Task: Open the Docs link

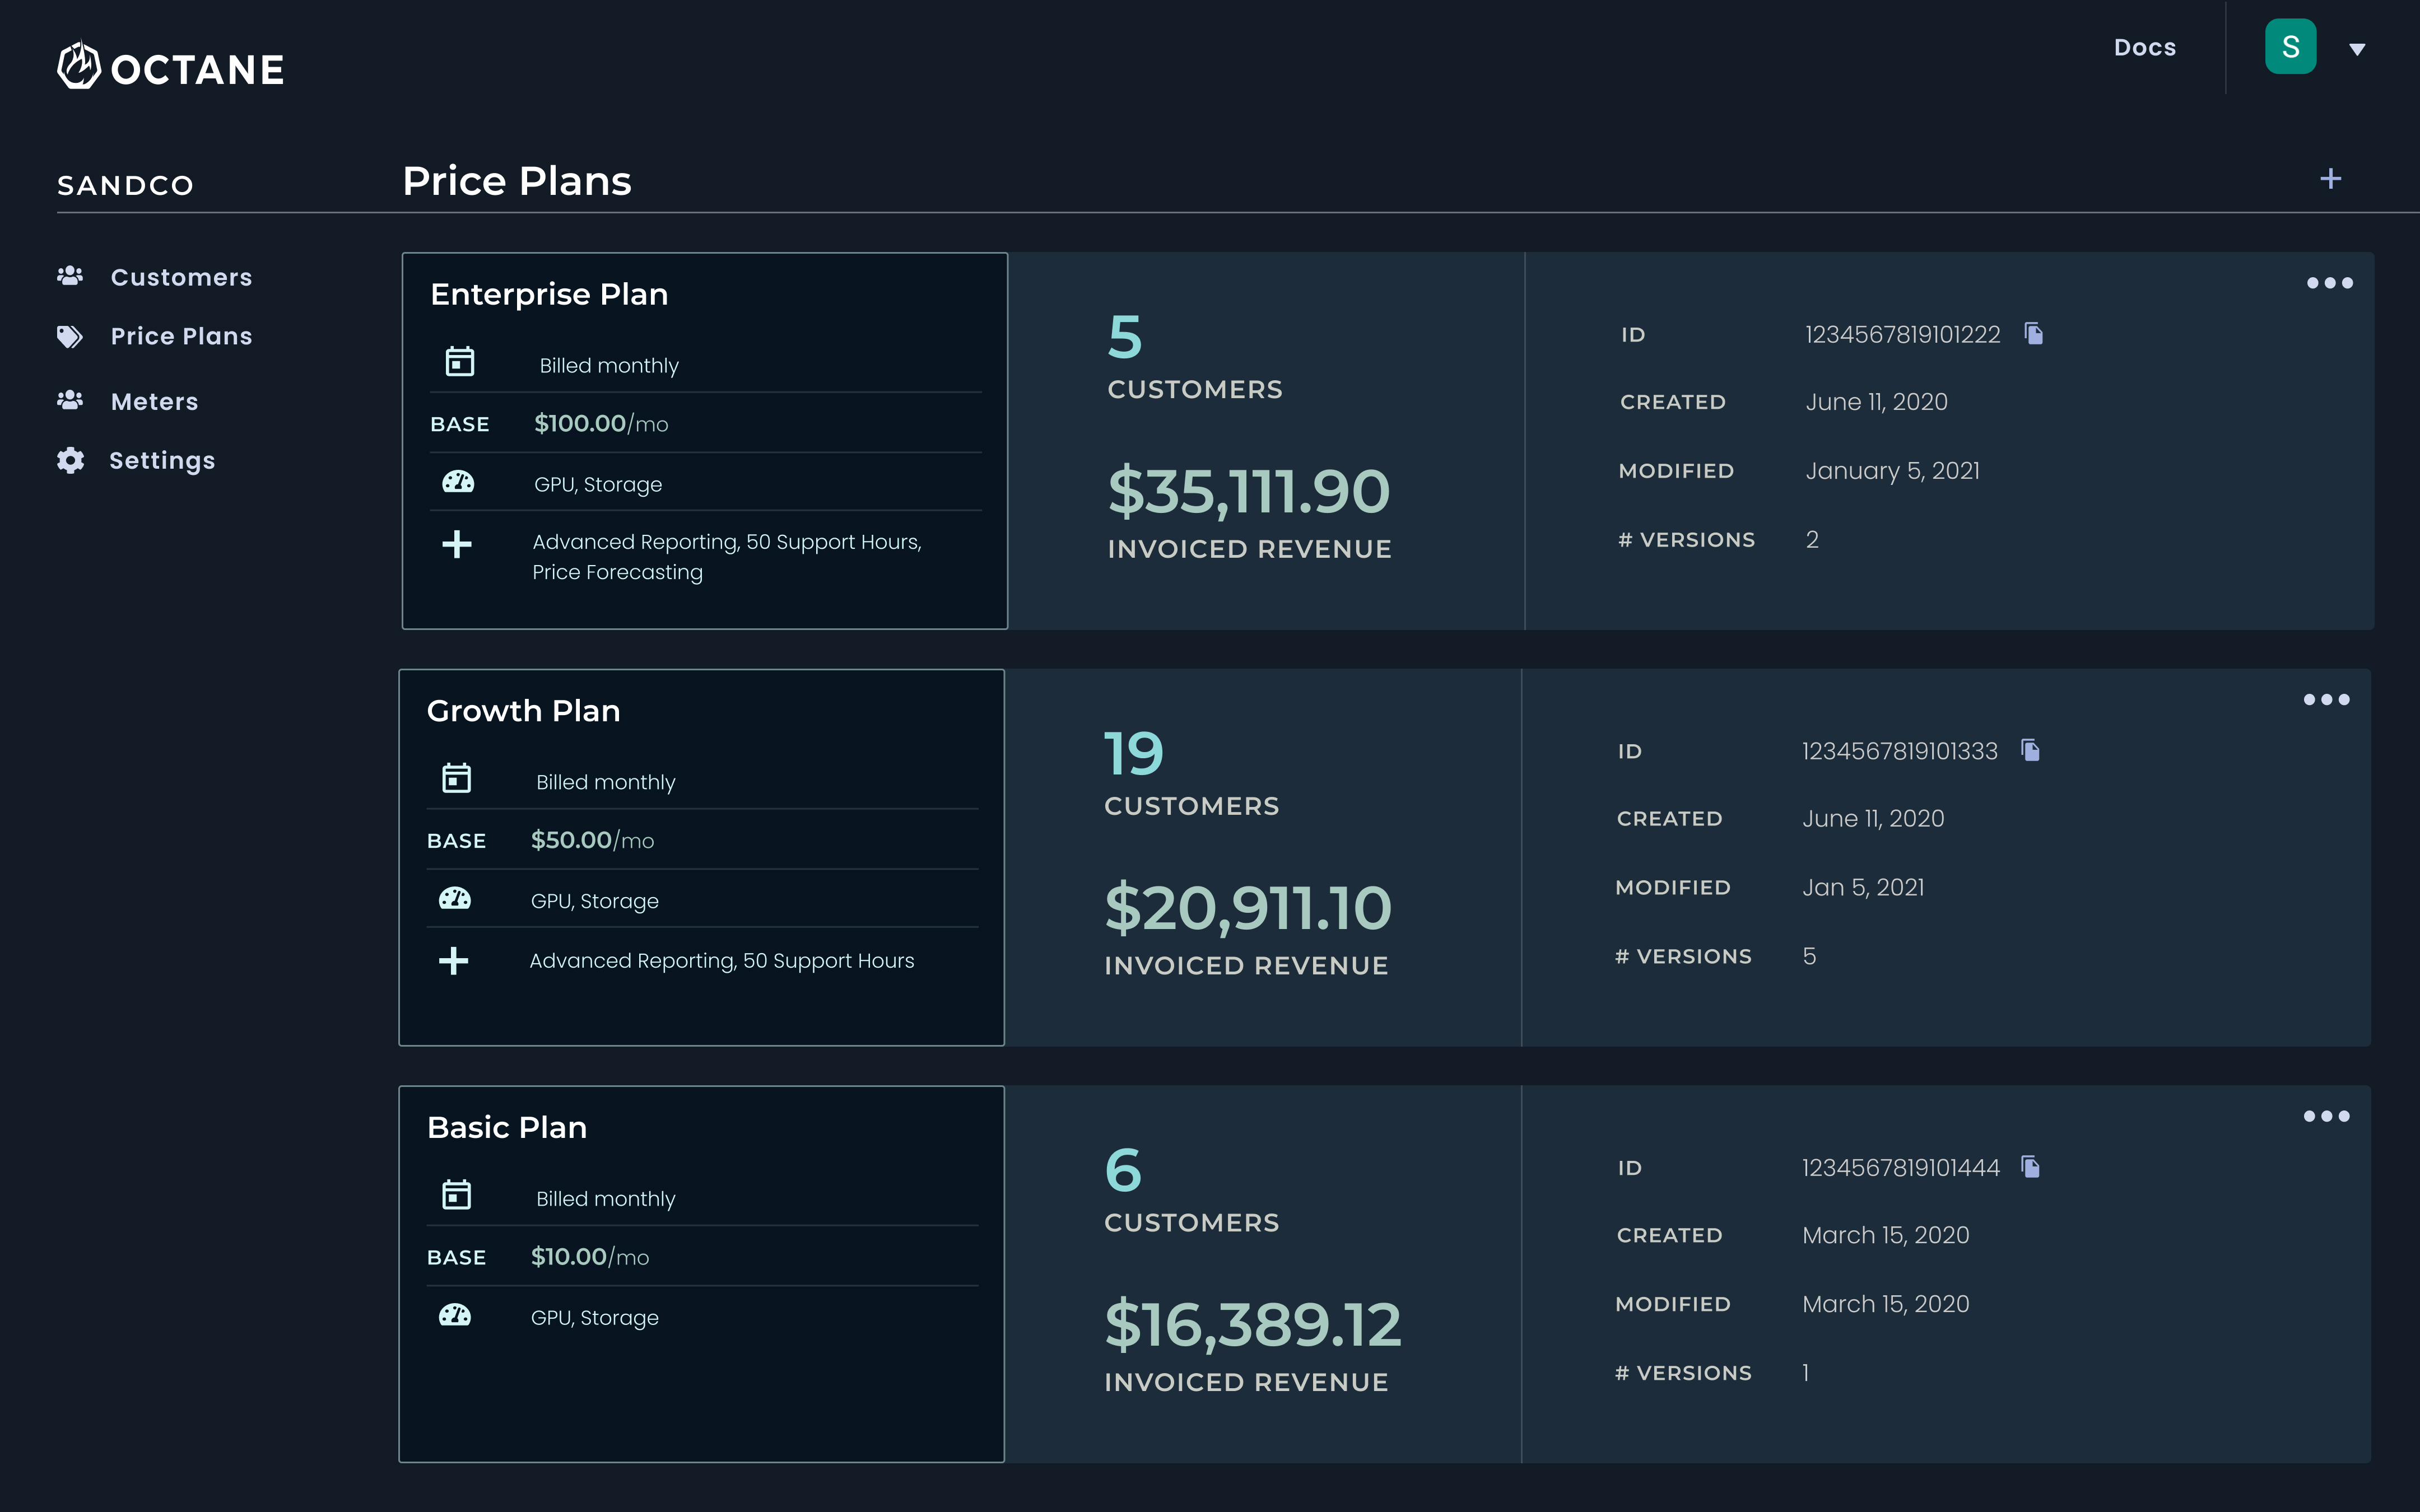Action: (2145, 47)
